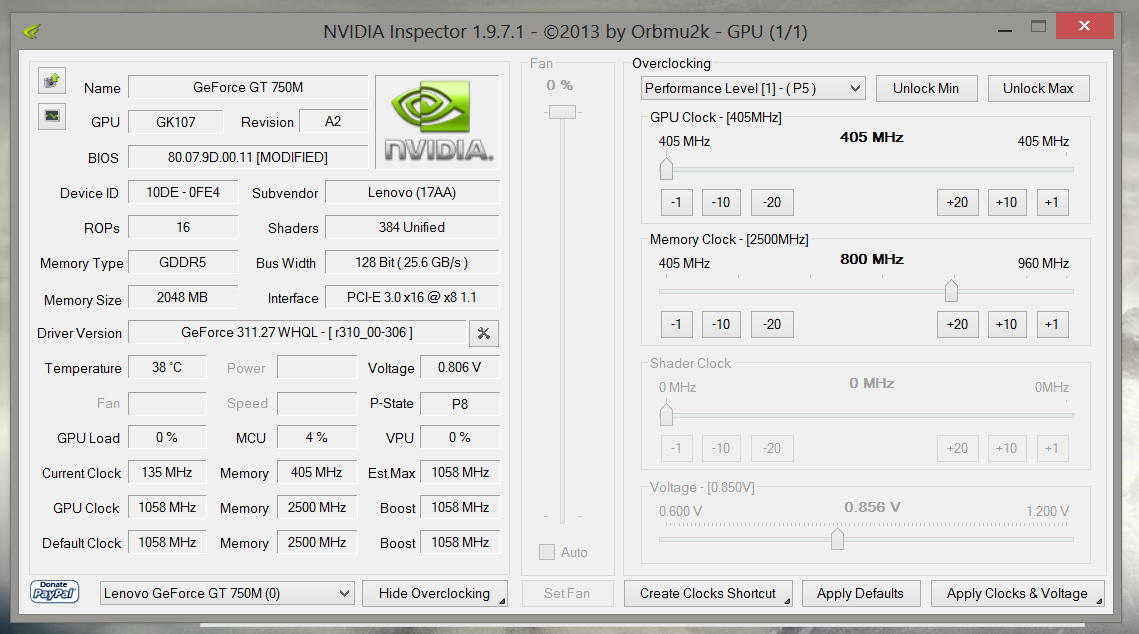Screen dimensions: 1139x634
Task: Click the Subvendor value Lenovo (17AA)
Action: (x=412, y=192)
